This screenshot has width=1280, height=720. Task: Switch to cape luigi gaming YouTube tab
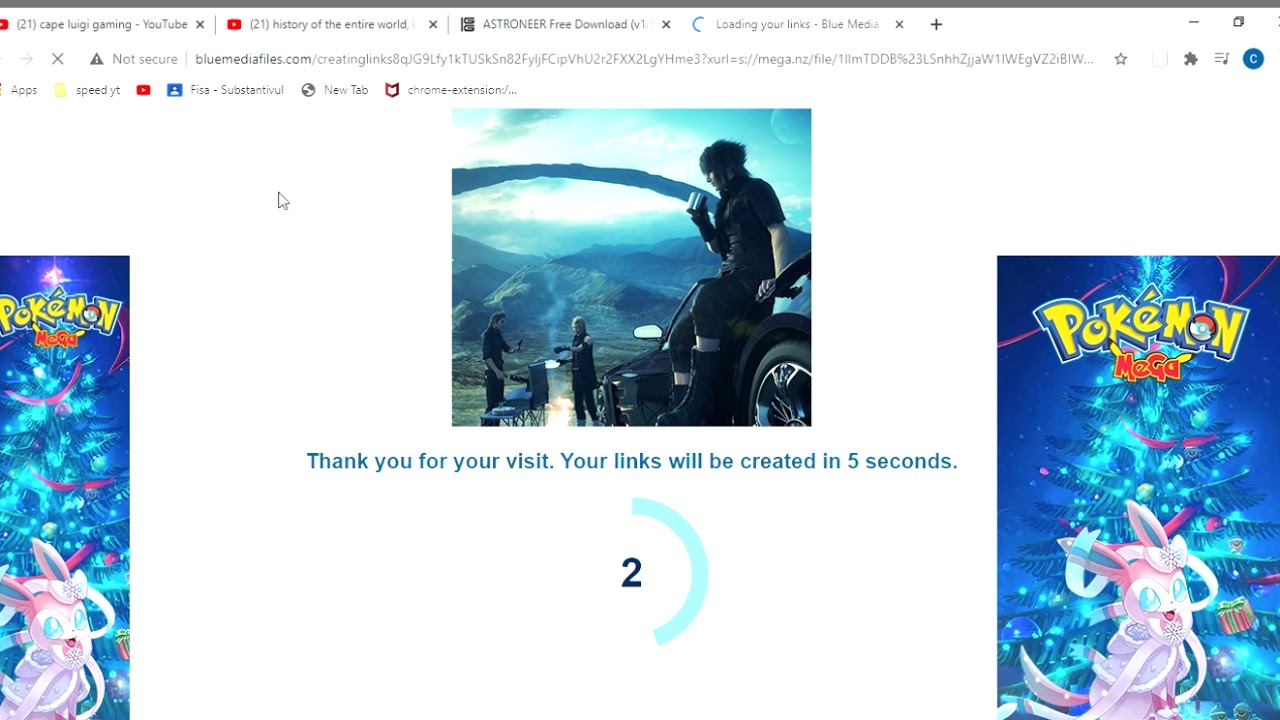[x=100, y=24]
